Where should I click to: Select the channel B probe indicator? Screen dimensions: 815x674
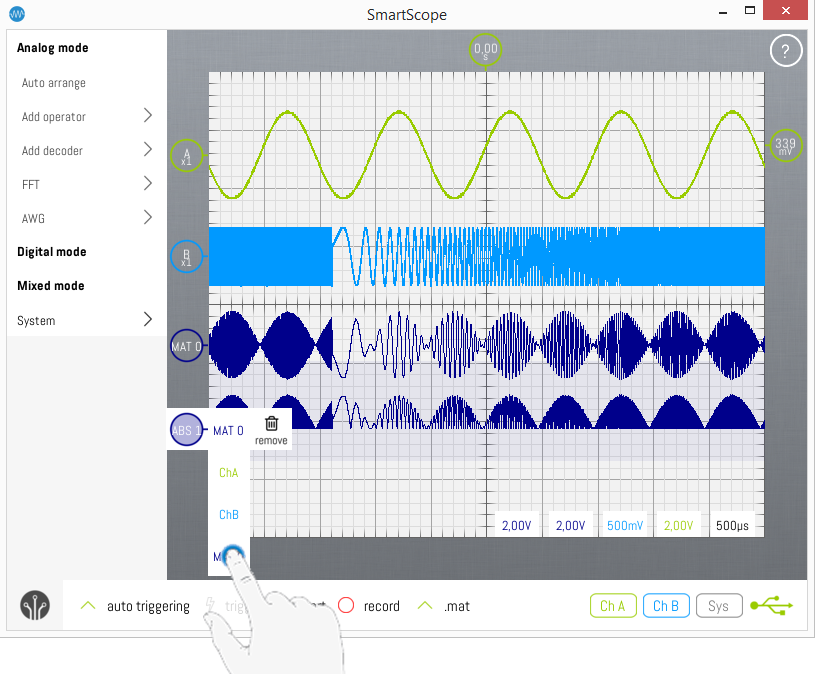point(186,256)
